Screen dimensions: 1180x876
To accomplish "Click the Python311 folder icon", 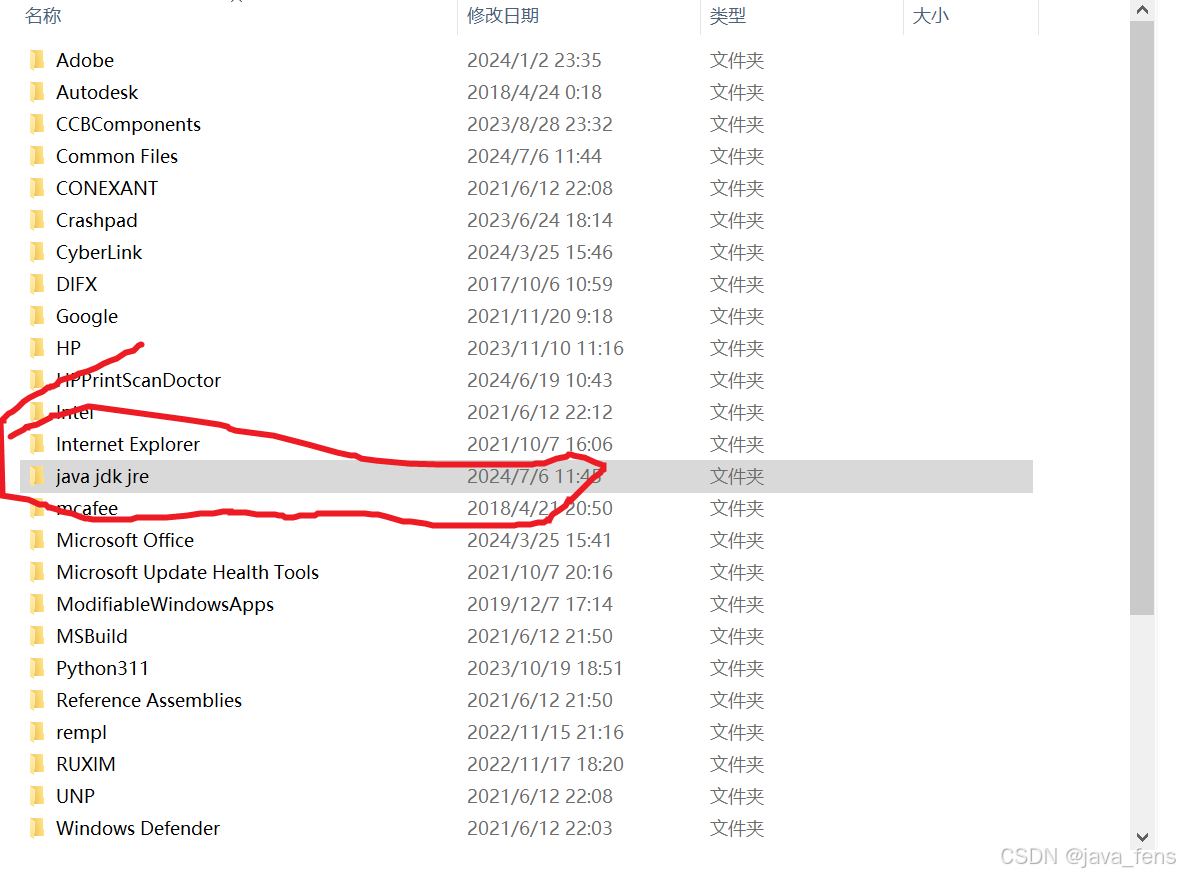I will click(x=37, y=668).
